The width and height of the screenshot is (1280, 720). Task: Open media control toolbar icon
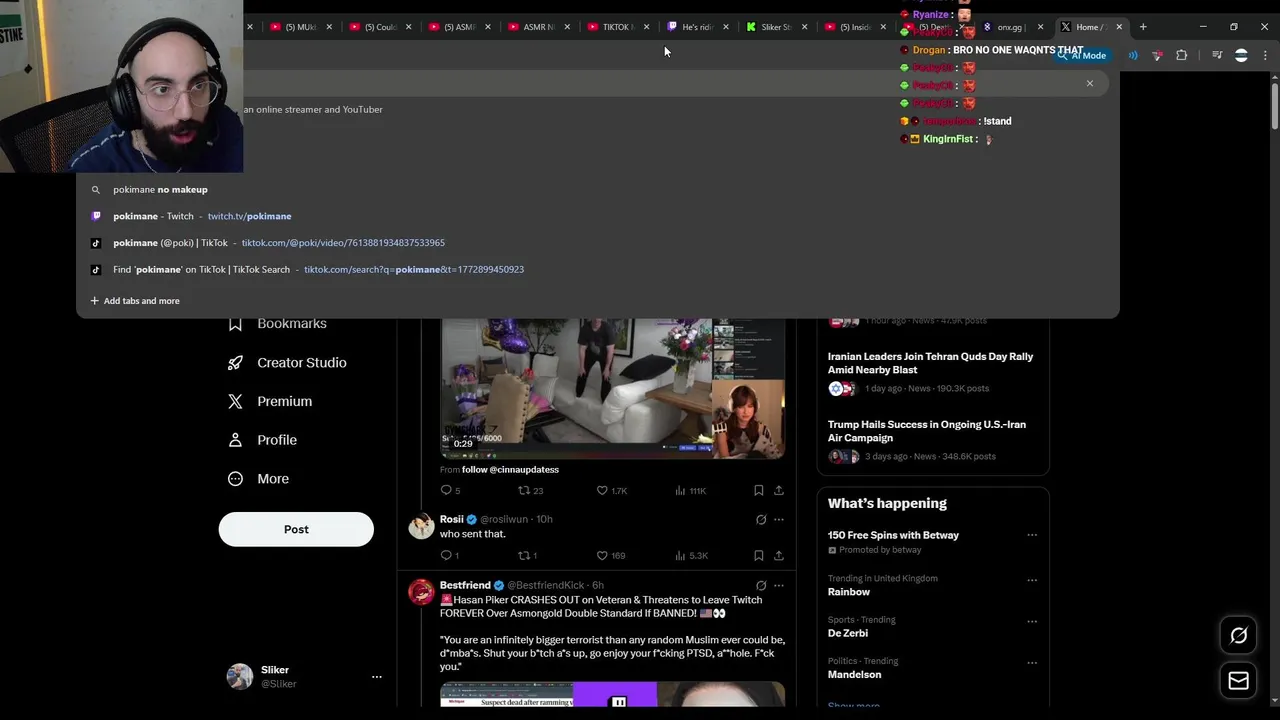pos(1217,55)
